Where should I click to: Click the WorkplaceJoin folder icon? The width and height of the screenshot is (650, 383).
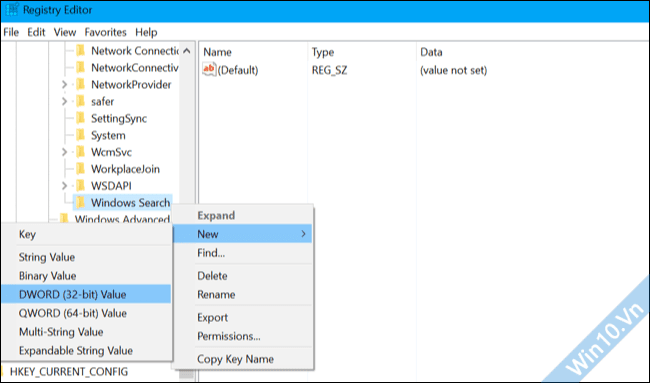(80, 169)
